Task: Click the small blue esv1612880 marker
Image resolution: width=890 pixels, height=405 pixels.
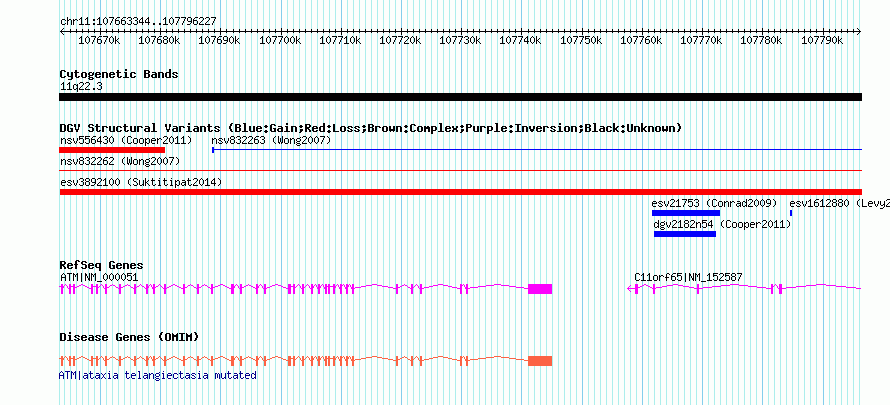Action: pos(791,213)
